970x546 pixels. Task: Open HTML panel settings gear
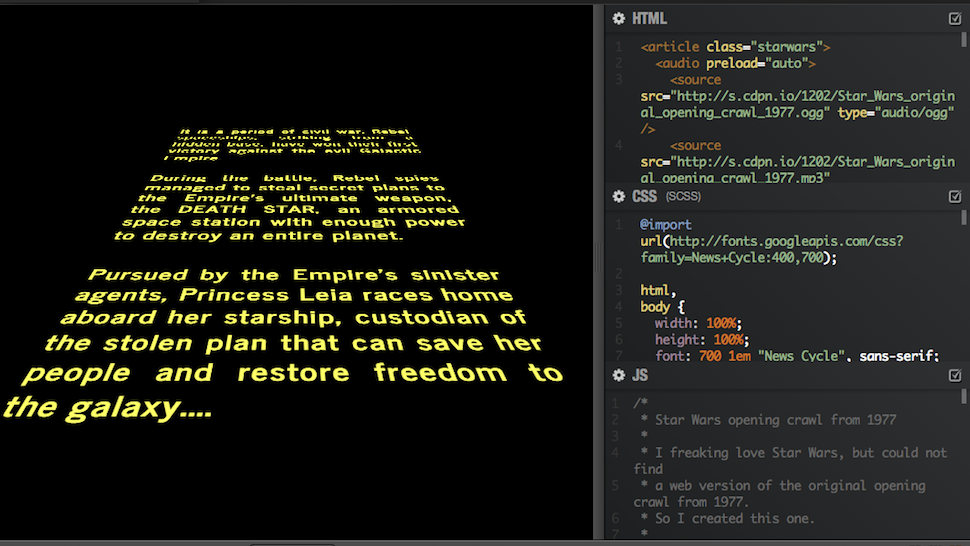[x=619, y=18]
